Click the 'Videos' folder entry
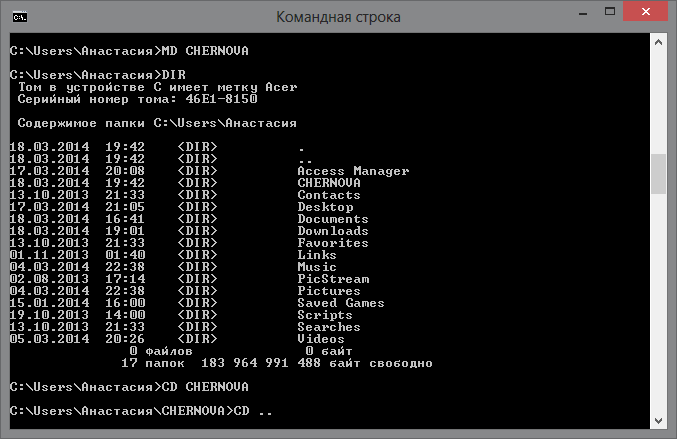This screenshot has width=677, height=439. [321, 339]
